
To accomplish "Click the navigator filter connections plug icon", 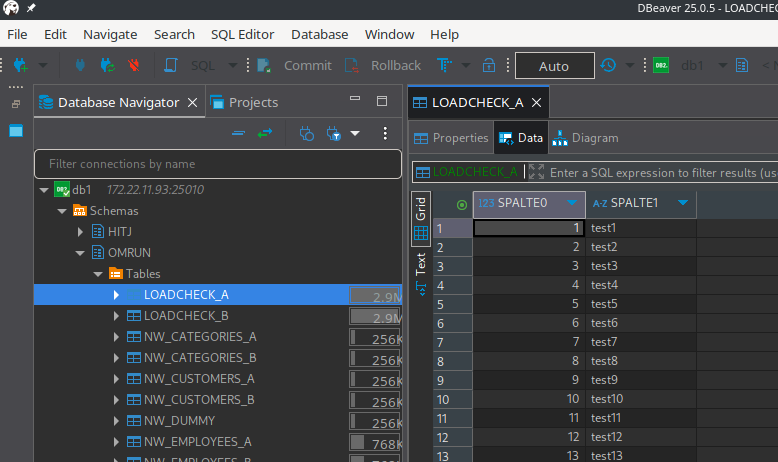I will click(x=333, y=133).
